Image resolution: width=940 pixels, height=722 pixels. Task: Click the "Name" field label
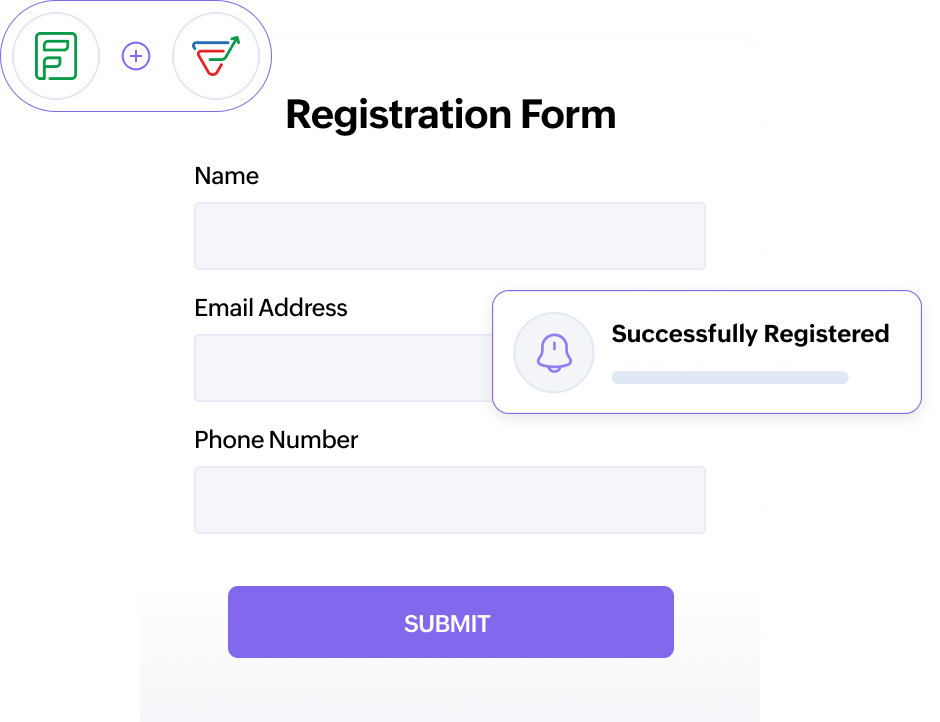pos(226,176)
